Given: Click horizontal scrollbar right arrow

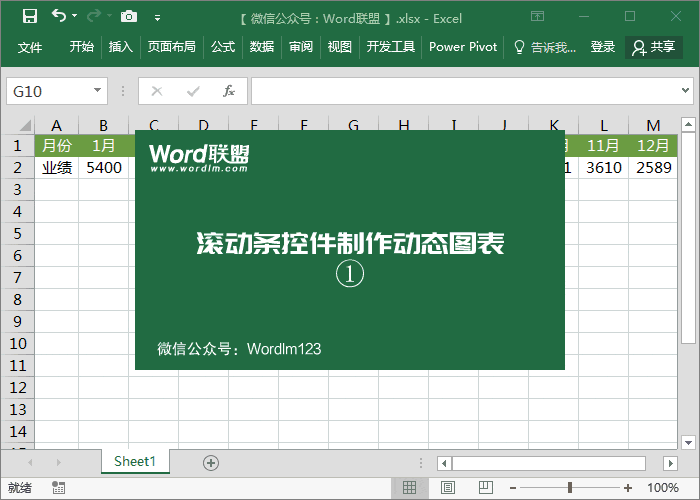Looking at the screenshot, I should coord(670,463).
